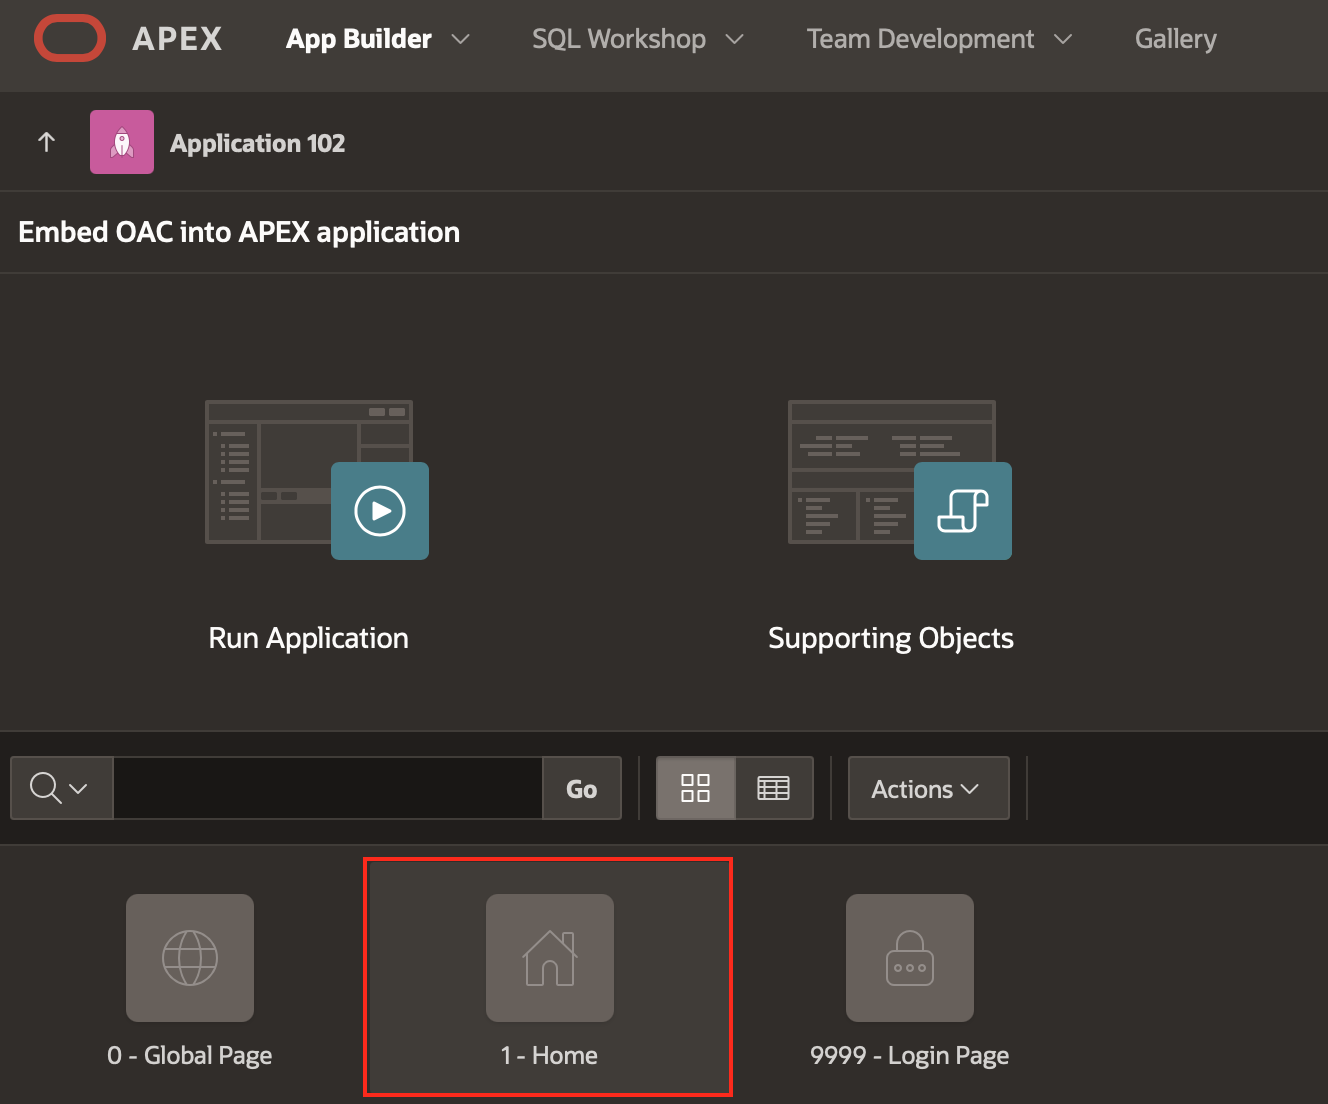Click the 1 - Home label
This screenshot has width=1328, height=1104.
tap(549, 1056)
